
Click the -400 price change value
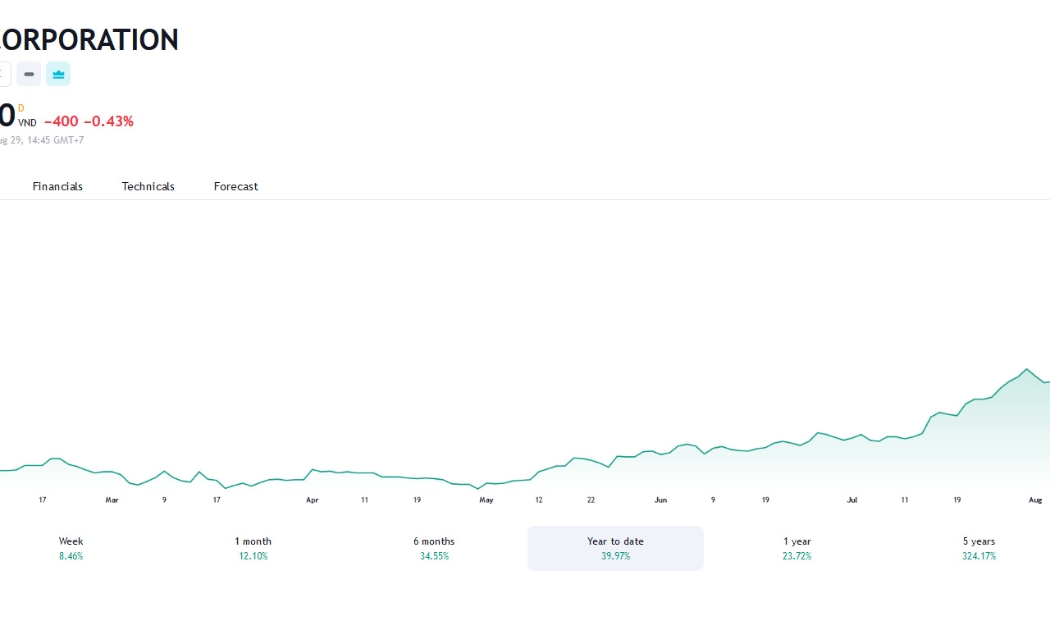(x=61, y=121)
